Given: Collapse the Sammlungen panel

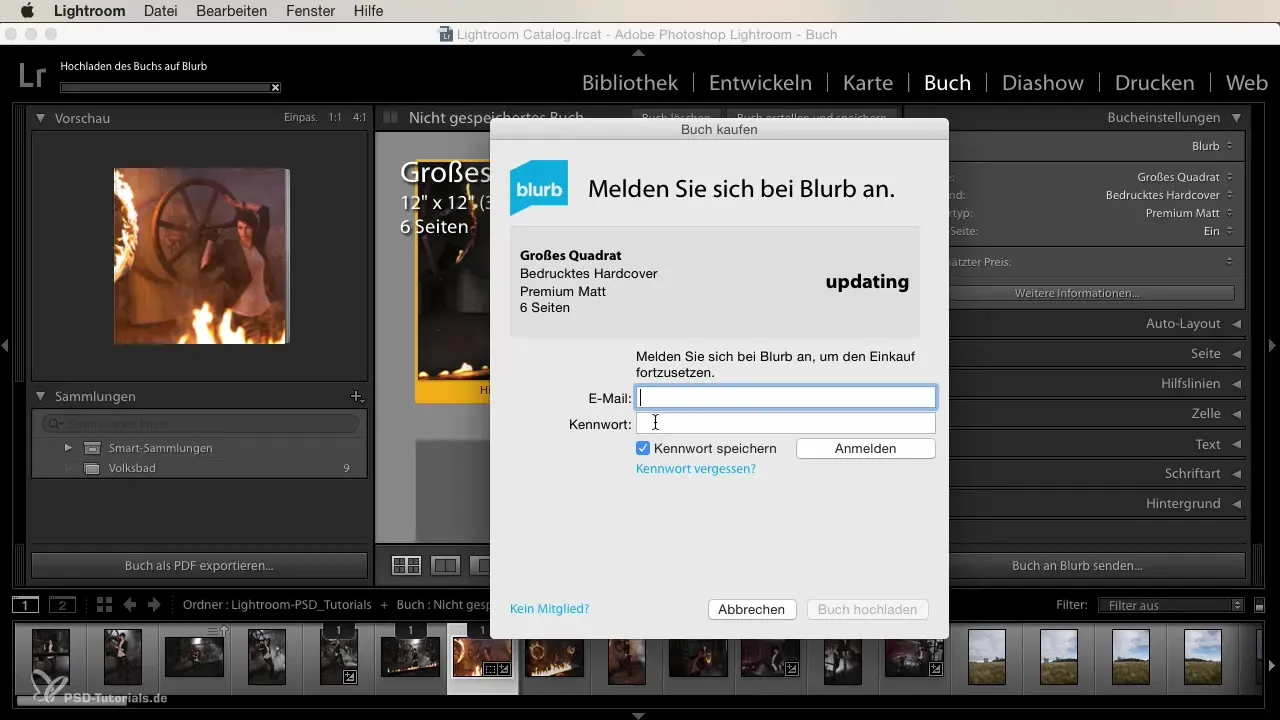Looking at the screenshot, I should point(40,397).
